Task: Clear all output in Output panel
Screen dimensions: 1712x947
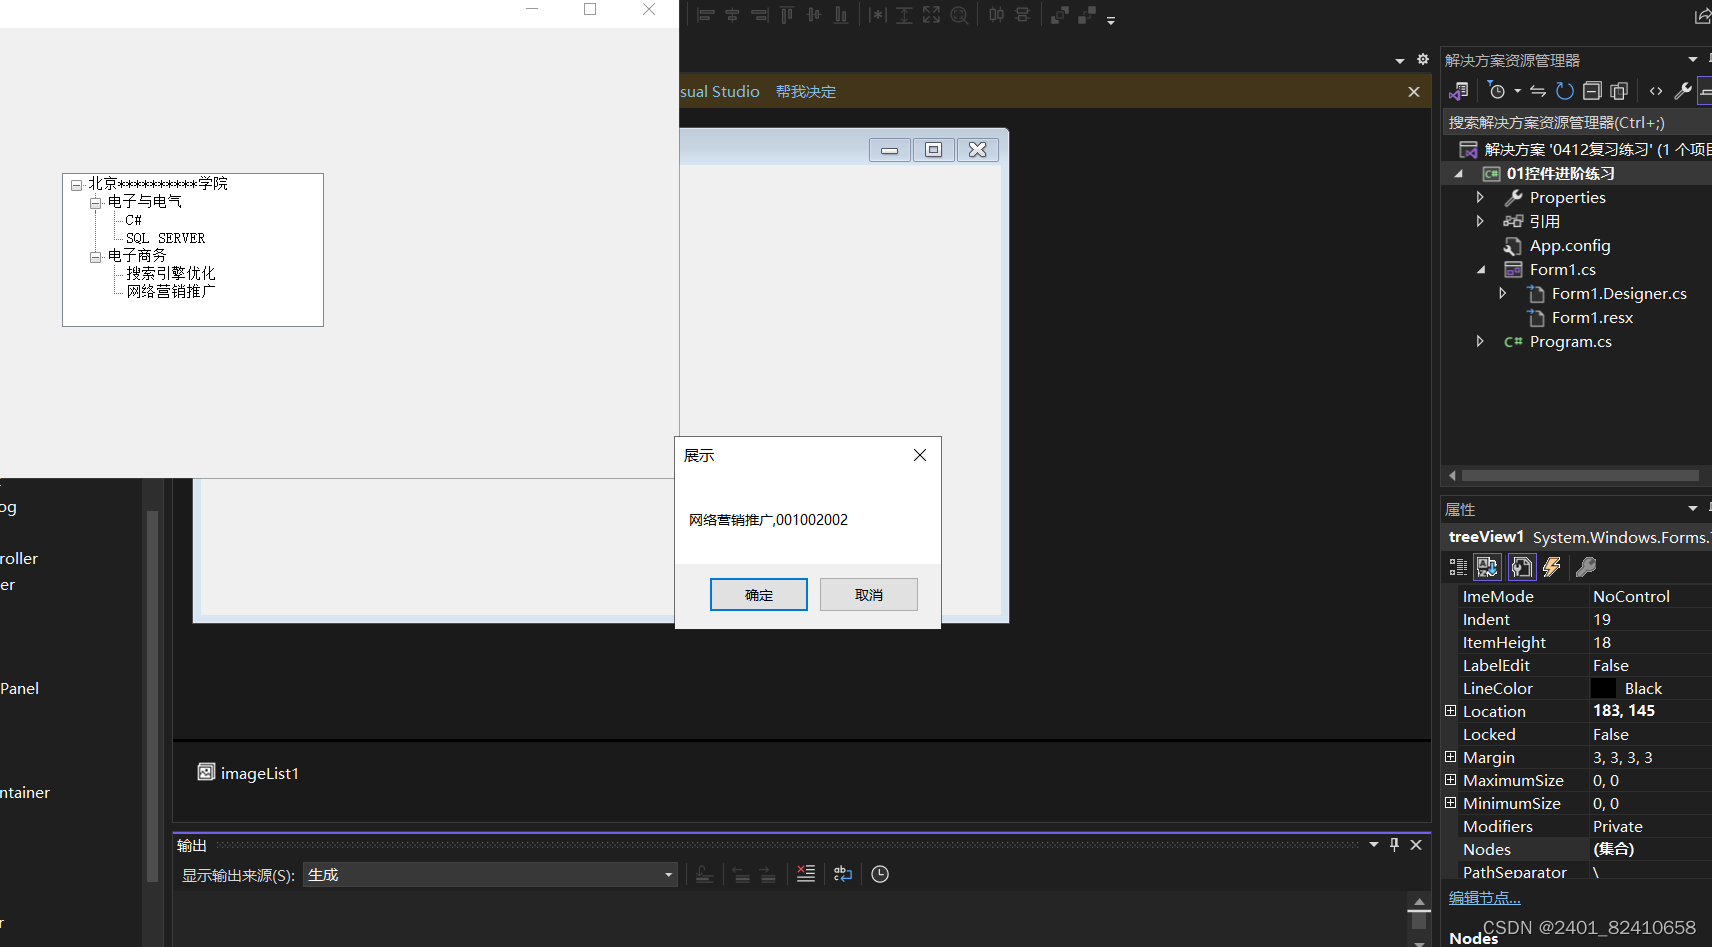Action: tap(806, 874)
